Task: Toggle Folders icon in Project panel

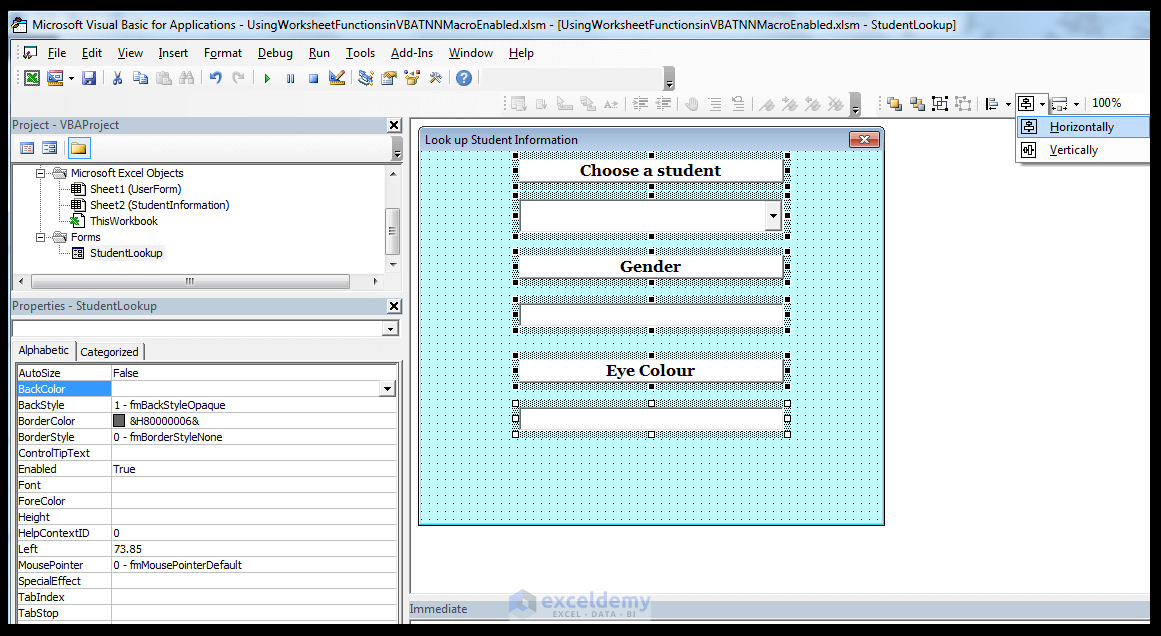Action: pos(78,148)
